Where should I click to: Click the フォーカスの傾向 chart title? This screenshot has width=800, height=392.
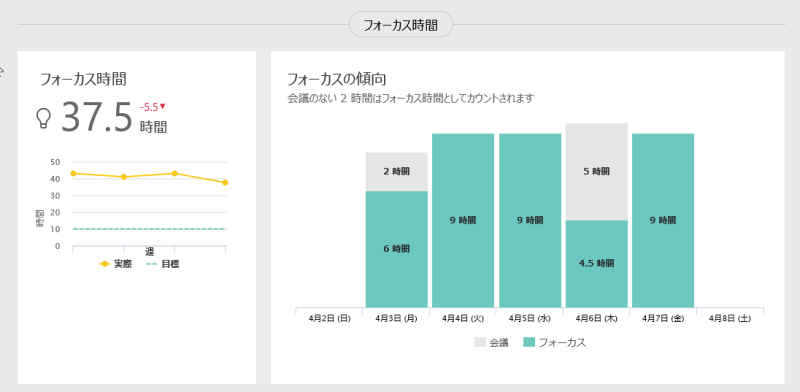(337, 79)
